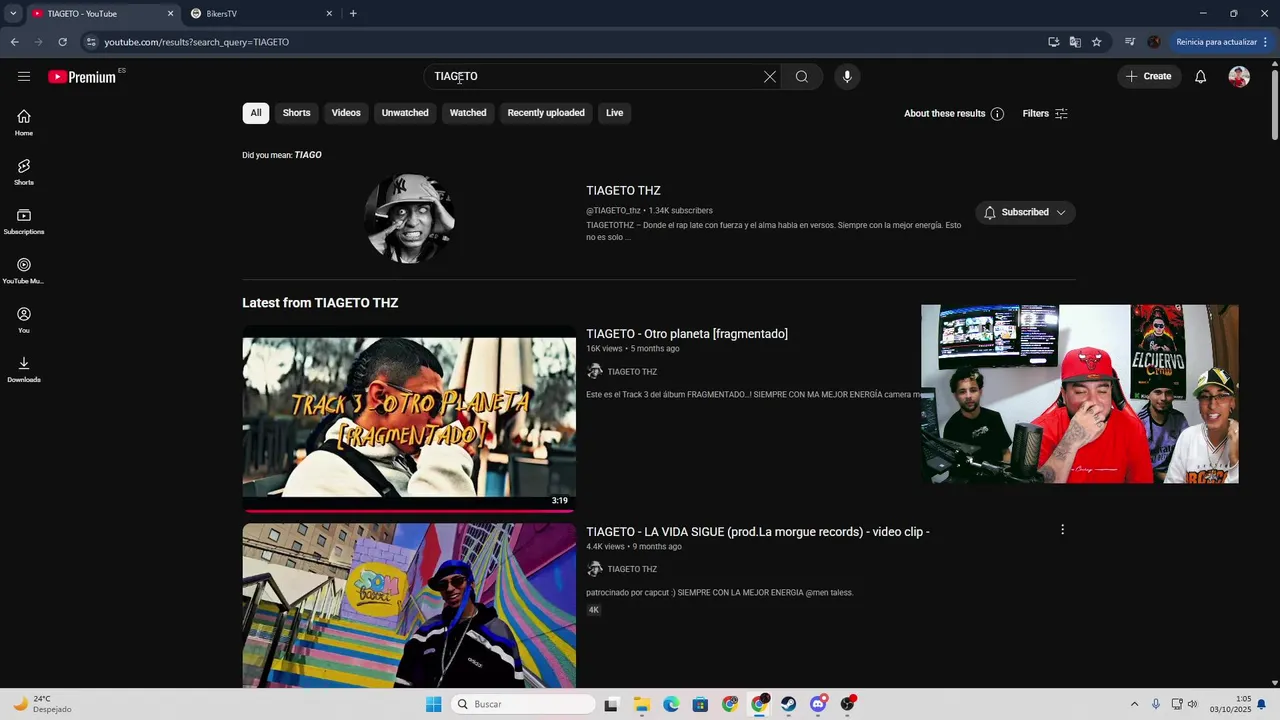1280x720 pixels.
Task: Play the Otro planeta video thumbnail
Action: pos(409,418)
